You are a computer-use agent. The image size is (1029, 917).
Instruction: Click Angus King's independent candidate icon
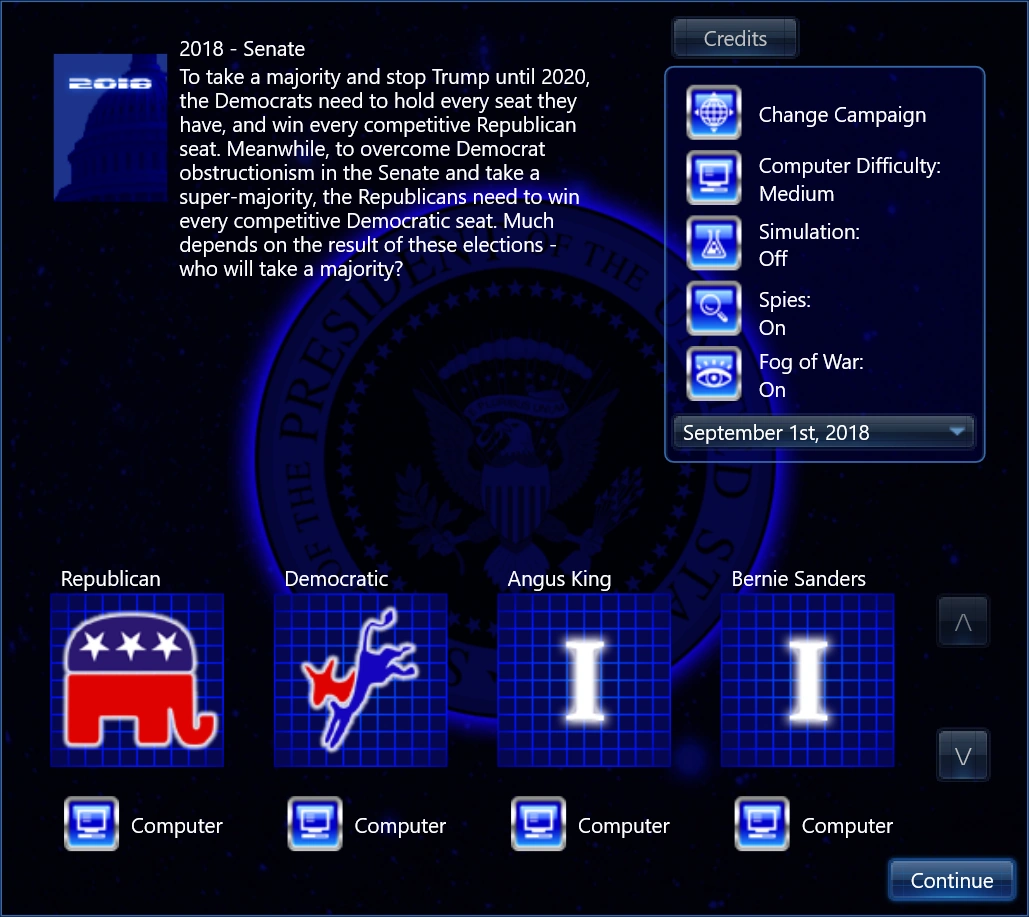click(584, 680)
